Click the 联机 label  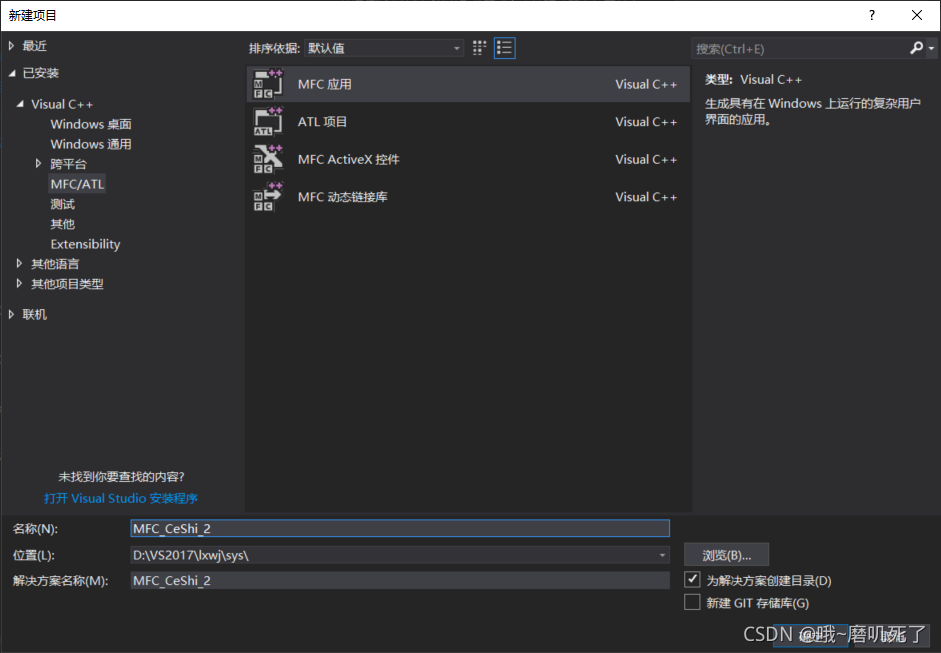[x=34, y=314]
